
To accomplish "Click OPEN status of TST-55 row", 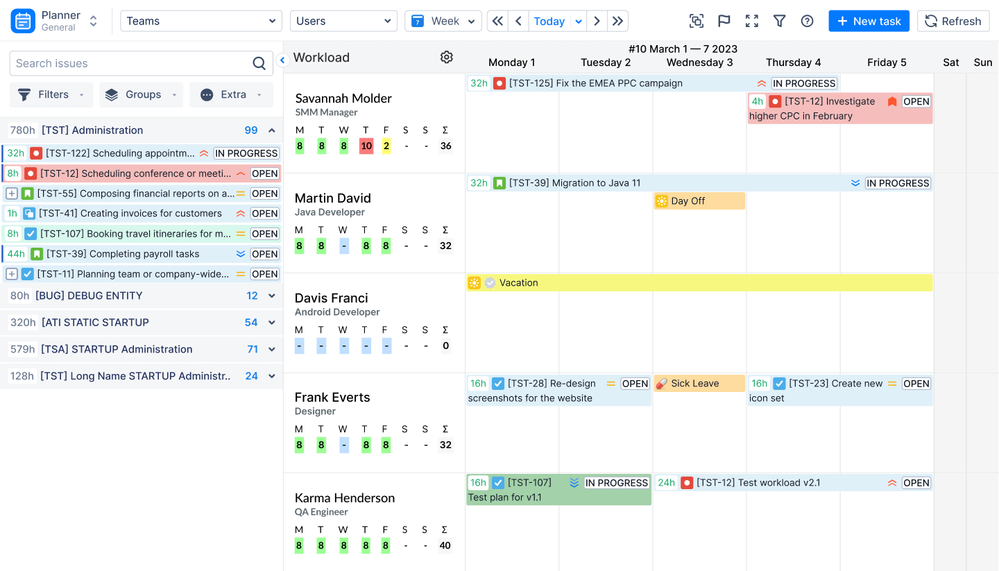I will coord(264,193).
